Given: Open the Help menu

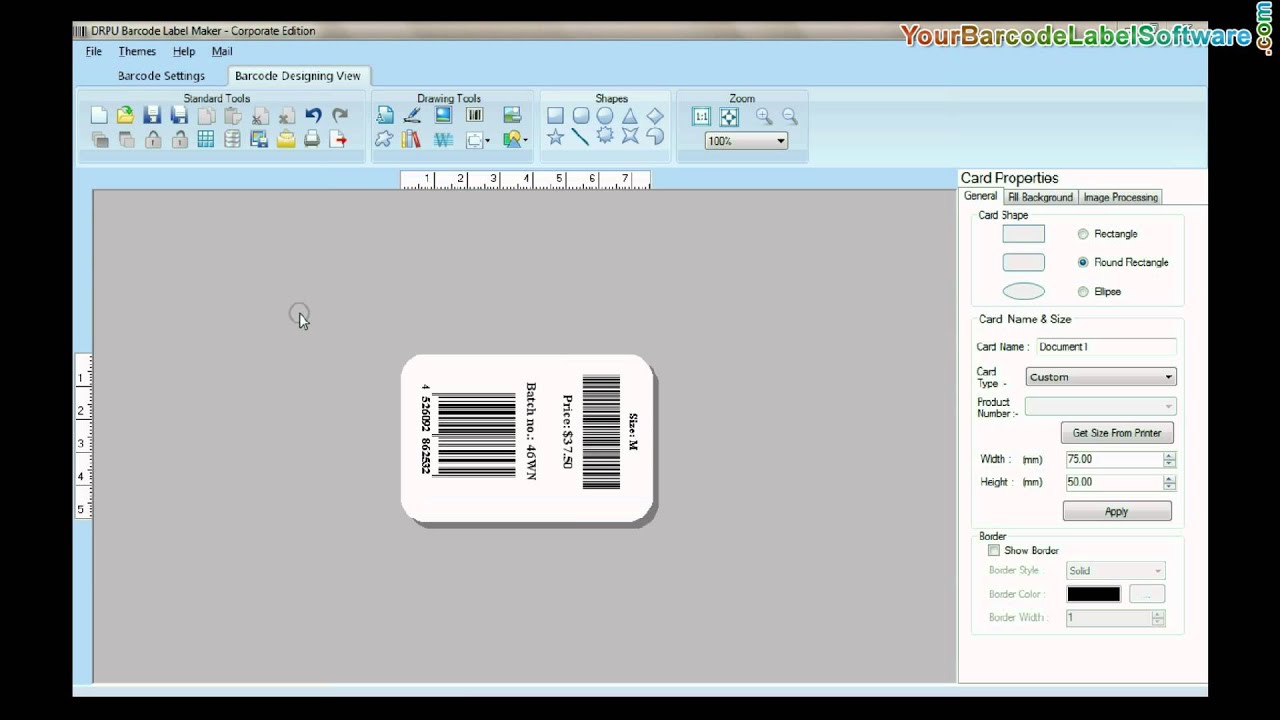Looking at the screenshot, I should click(183, 51).
